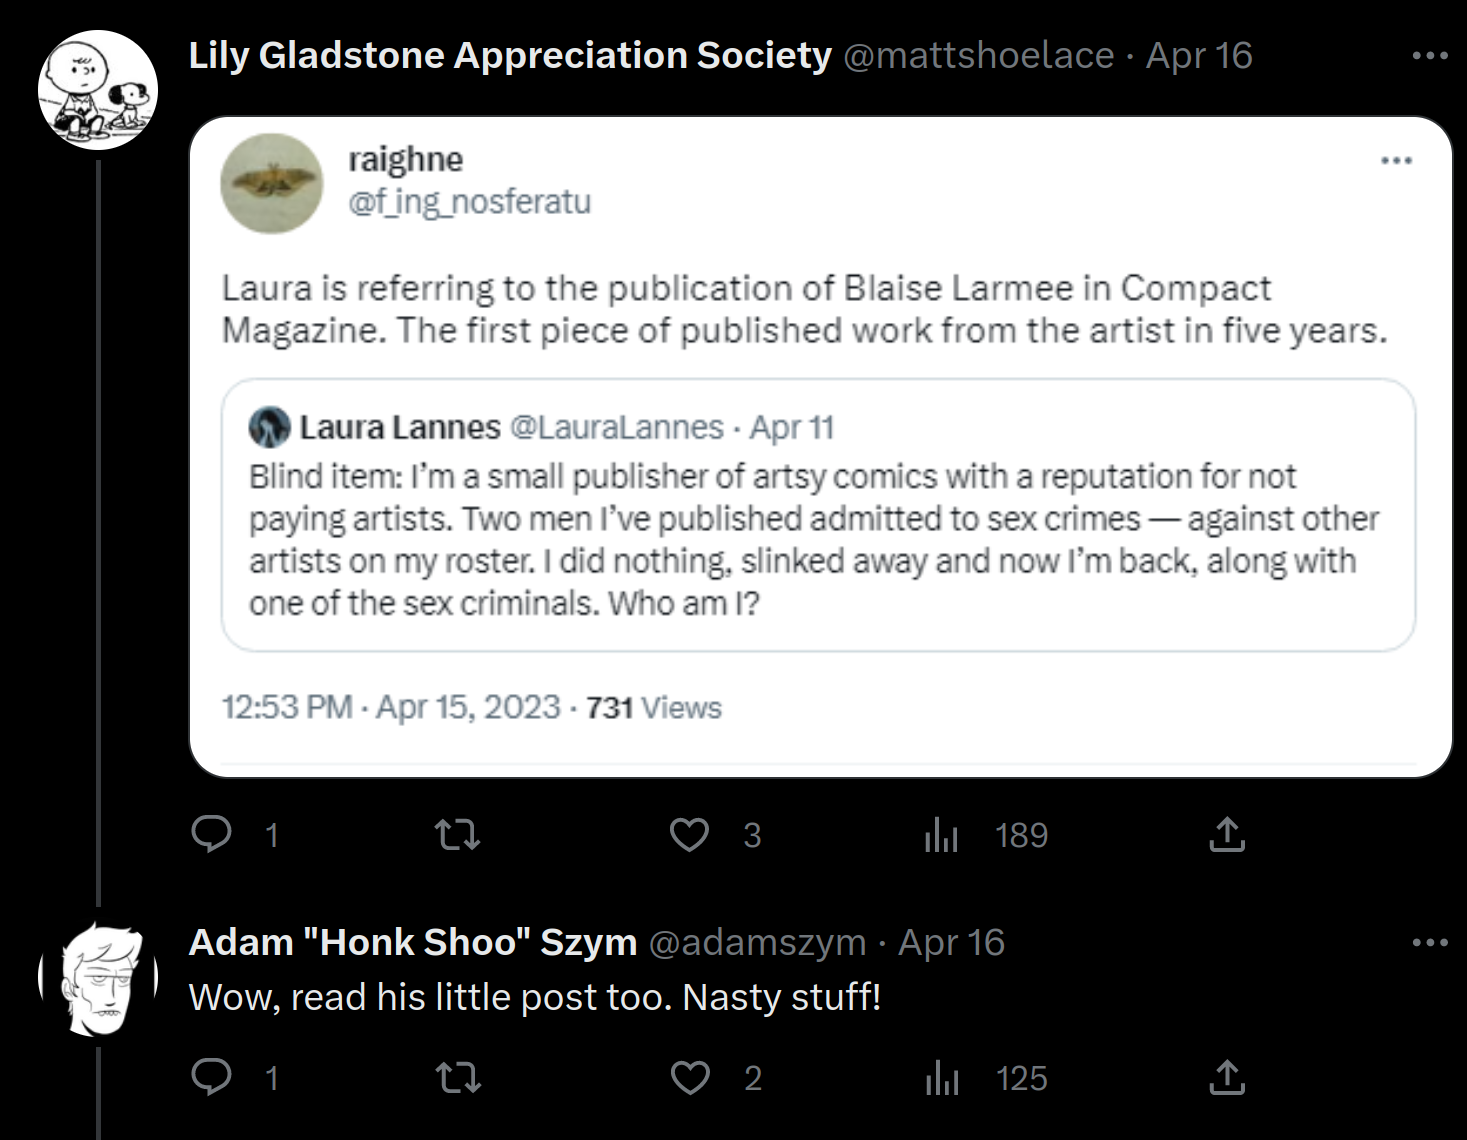Open Adam Szym's sketched face avatar
1467x1140 pixels.
(98, 978)
